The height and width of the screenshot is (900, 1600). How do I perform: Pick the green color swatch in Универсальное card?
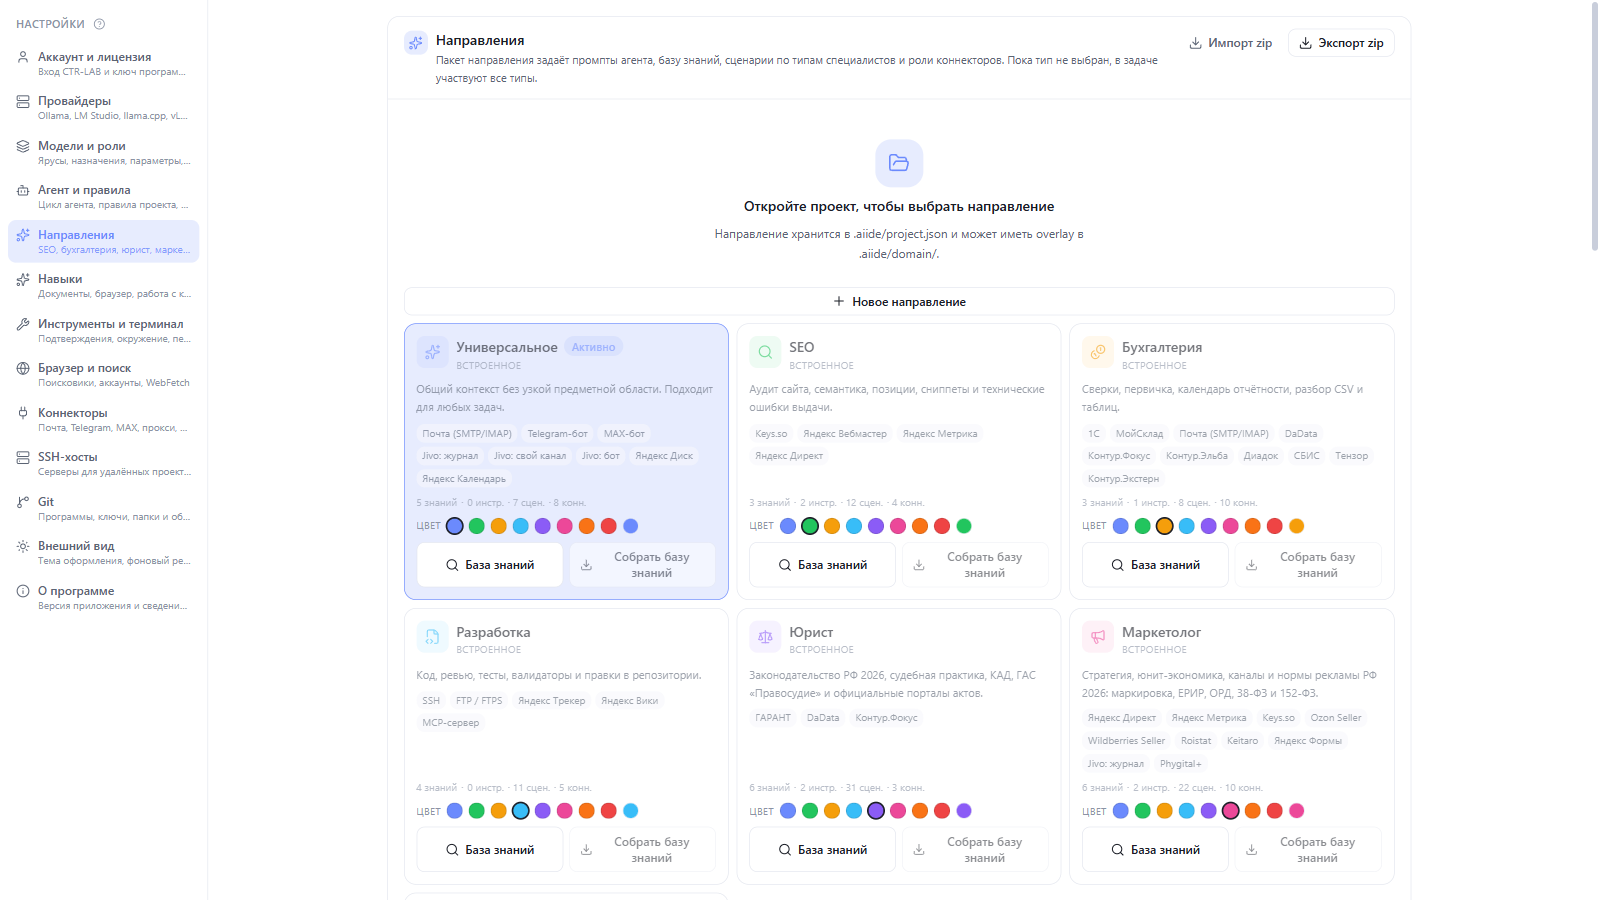477,526
